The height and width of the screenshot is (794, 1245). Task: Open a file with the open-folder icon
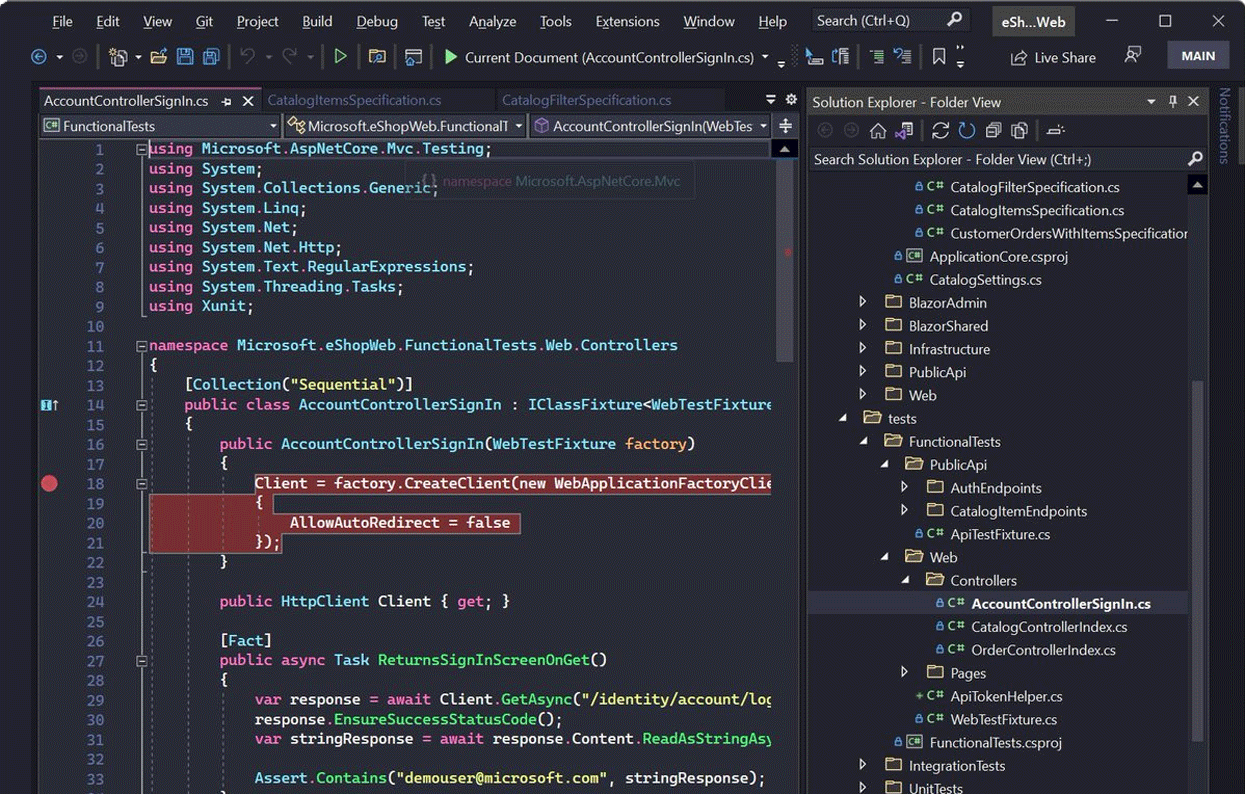[x=158, y=57]
